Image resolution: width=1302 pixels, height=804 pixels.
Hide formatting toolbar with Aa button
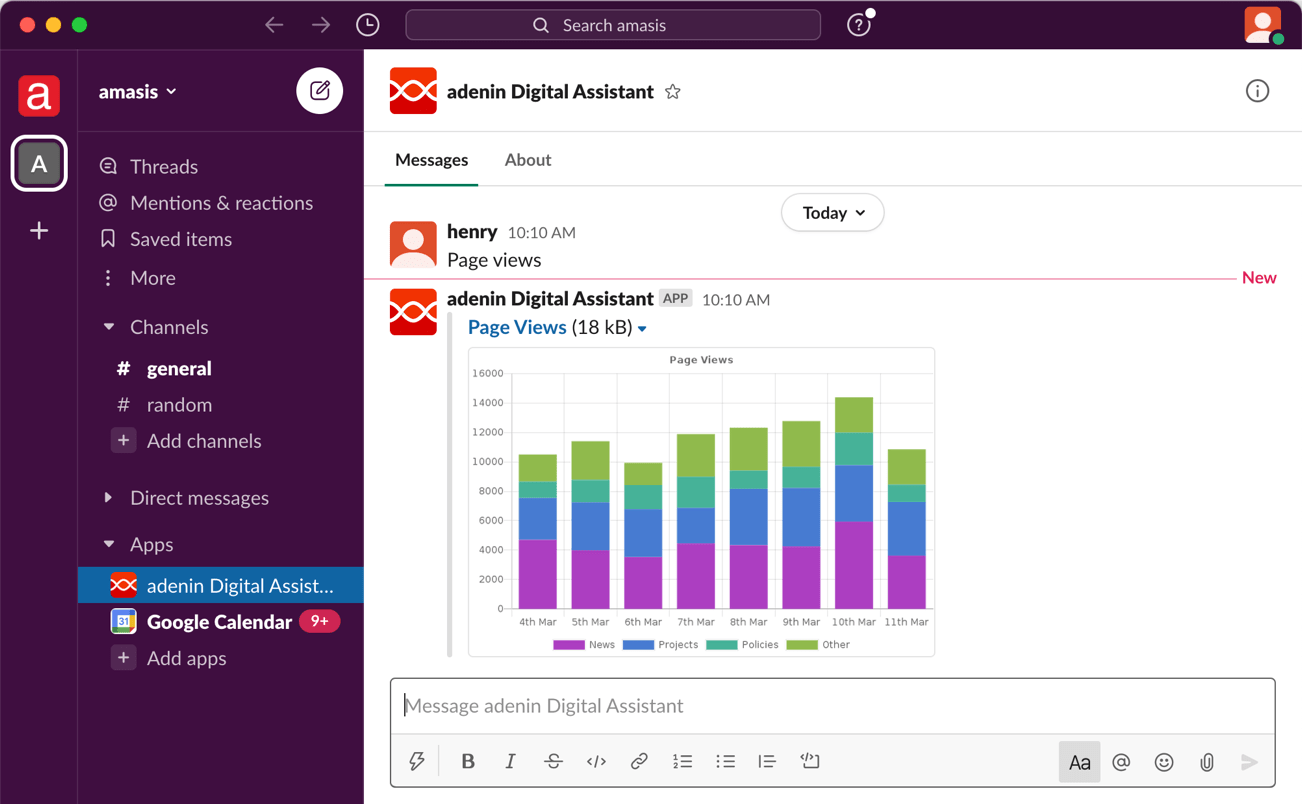(1079, 762)
